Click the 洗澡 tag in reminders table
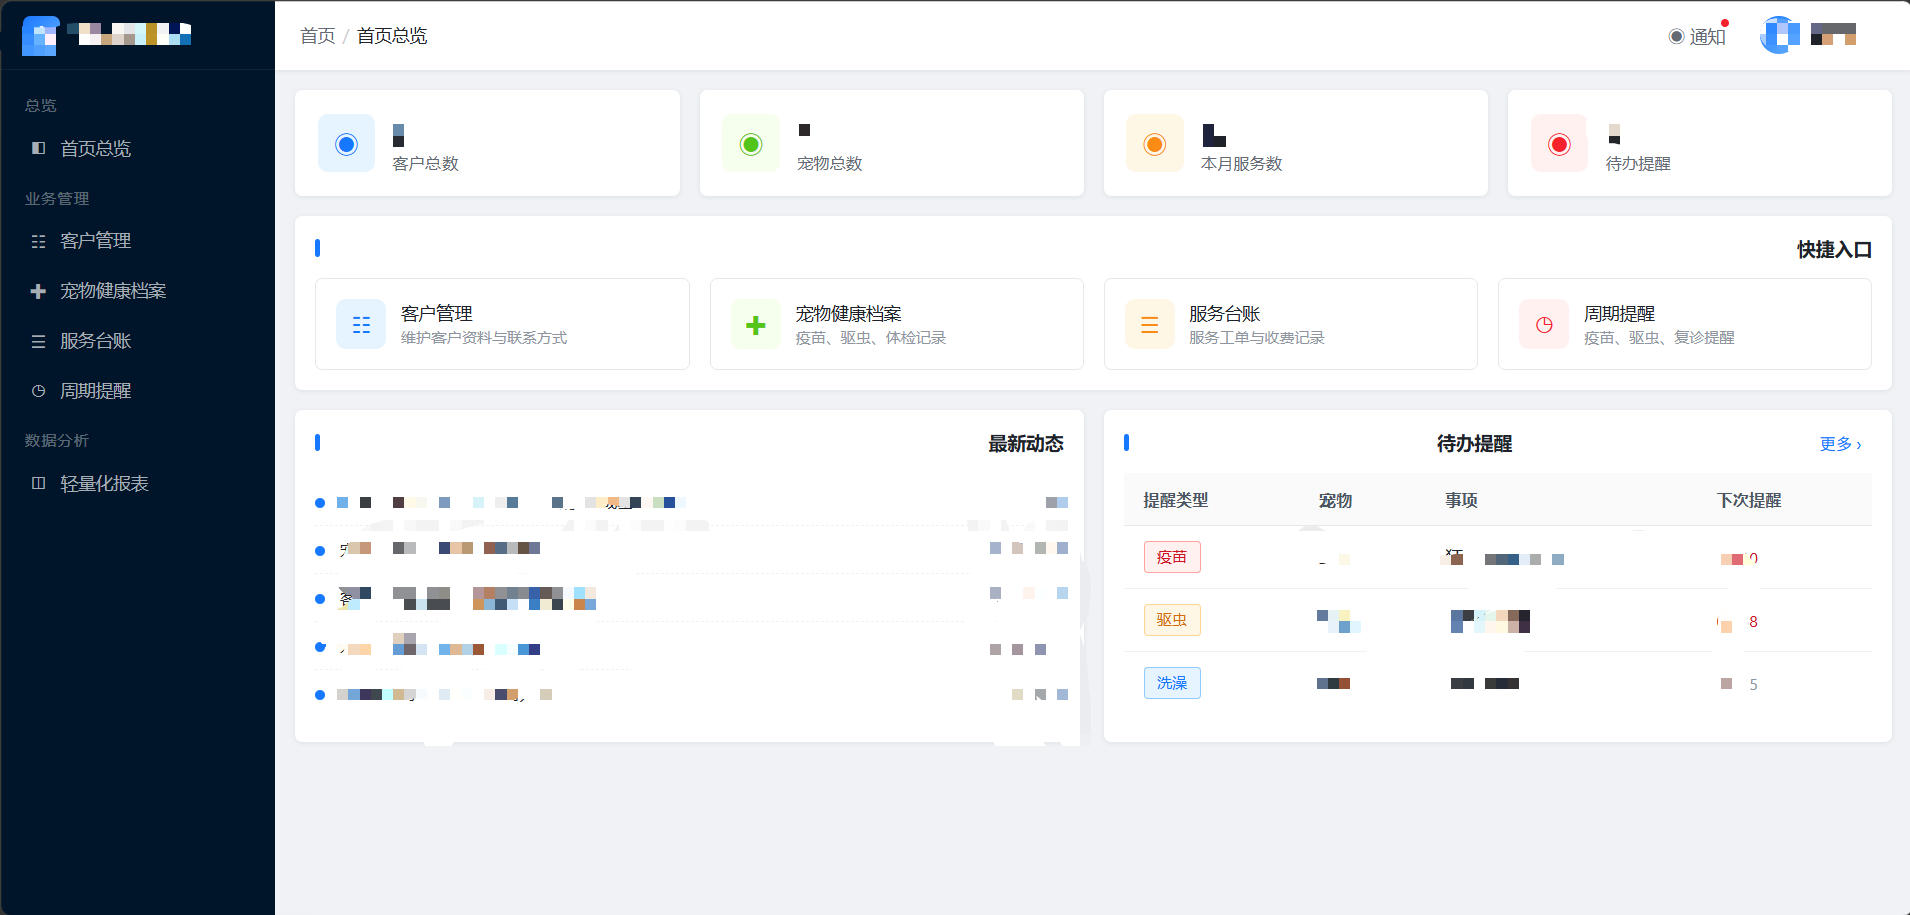This screenshot has width=1910, height=915. [1172, 683]
